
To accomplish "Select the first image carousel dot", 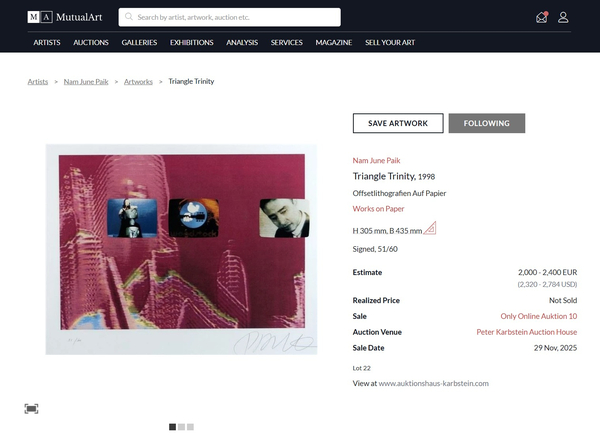I will click(172, 427).
